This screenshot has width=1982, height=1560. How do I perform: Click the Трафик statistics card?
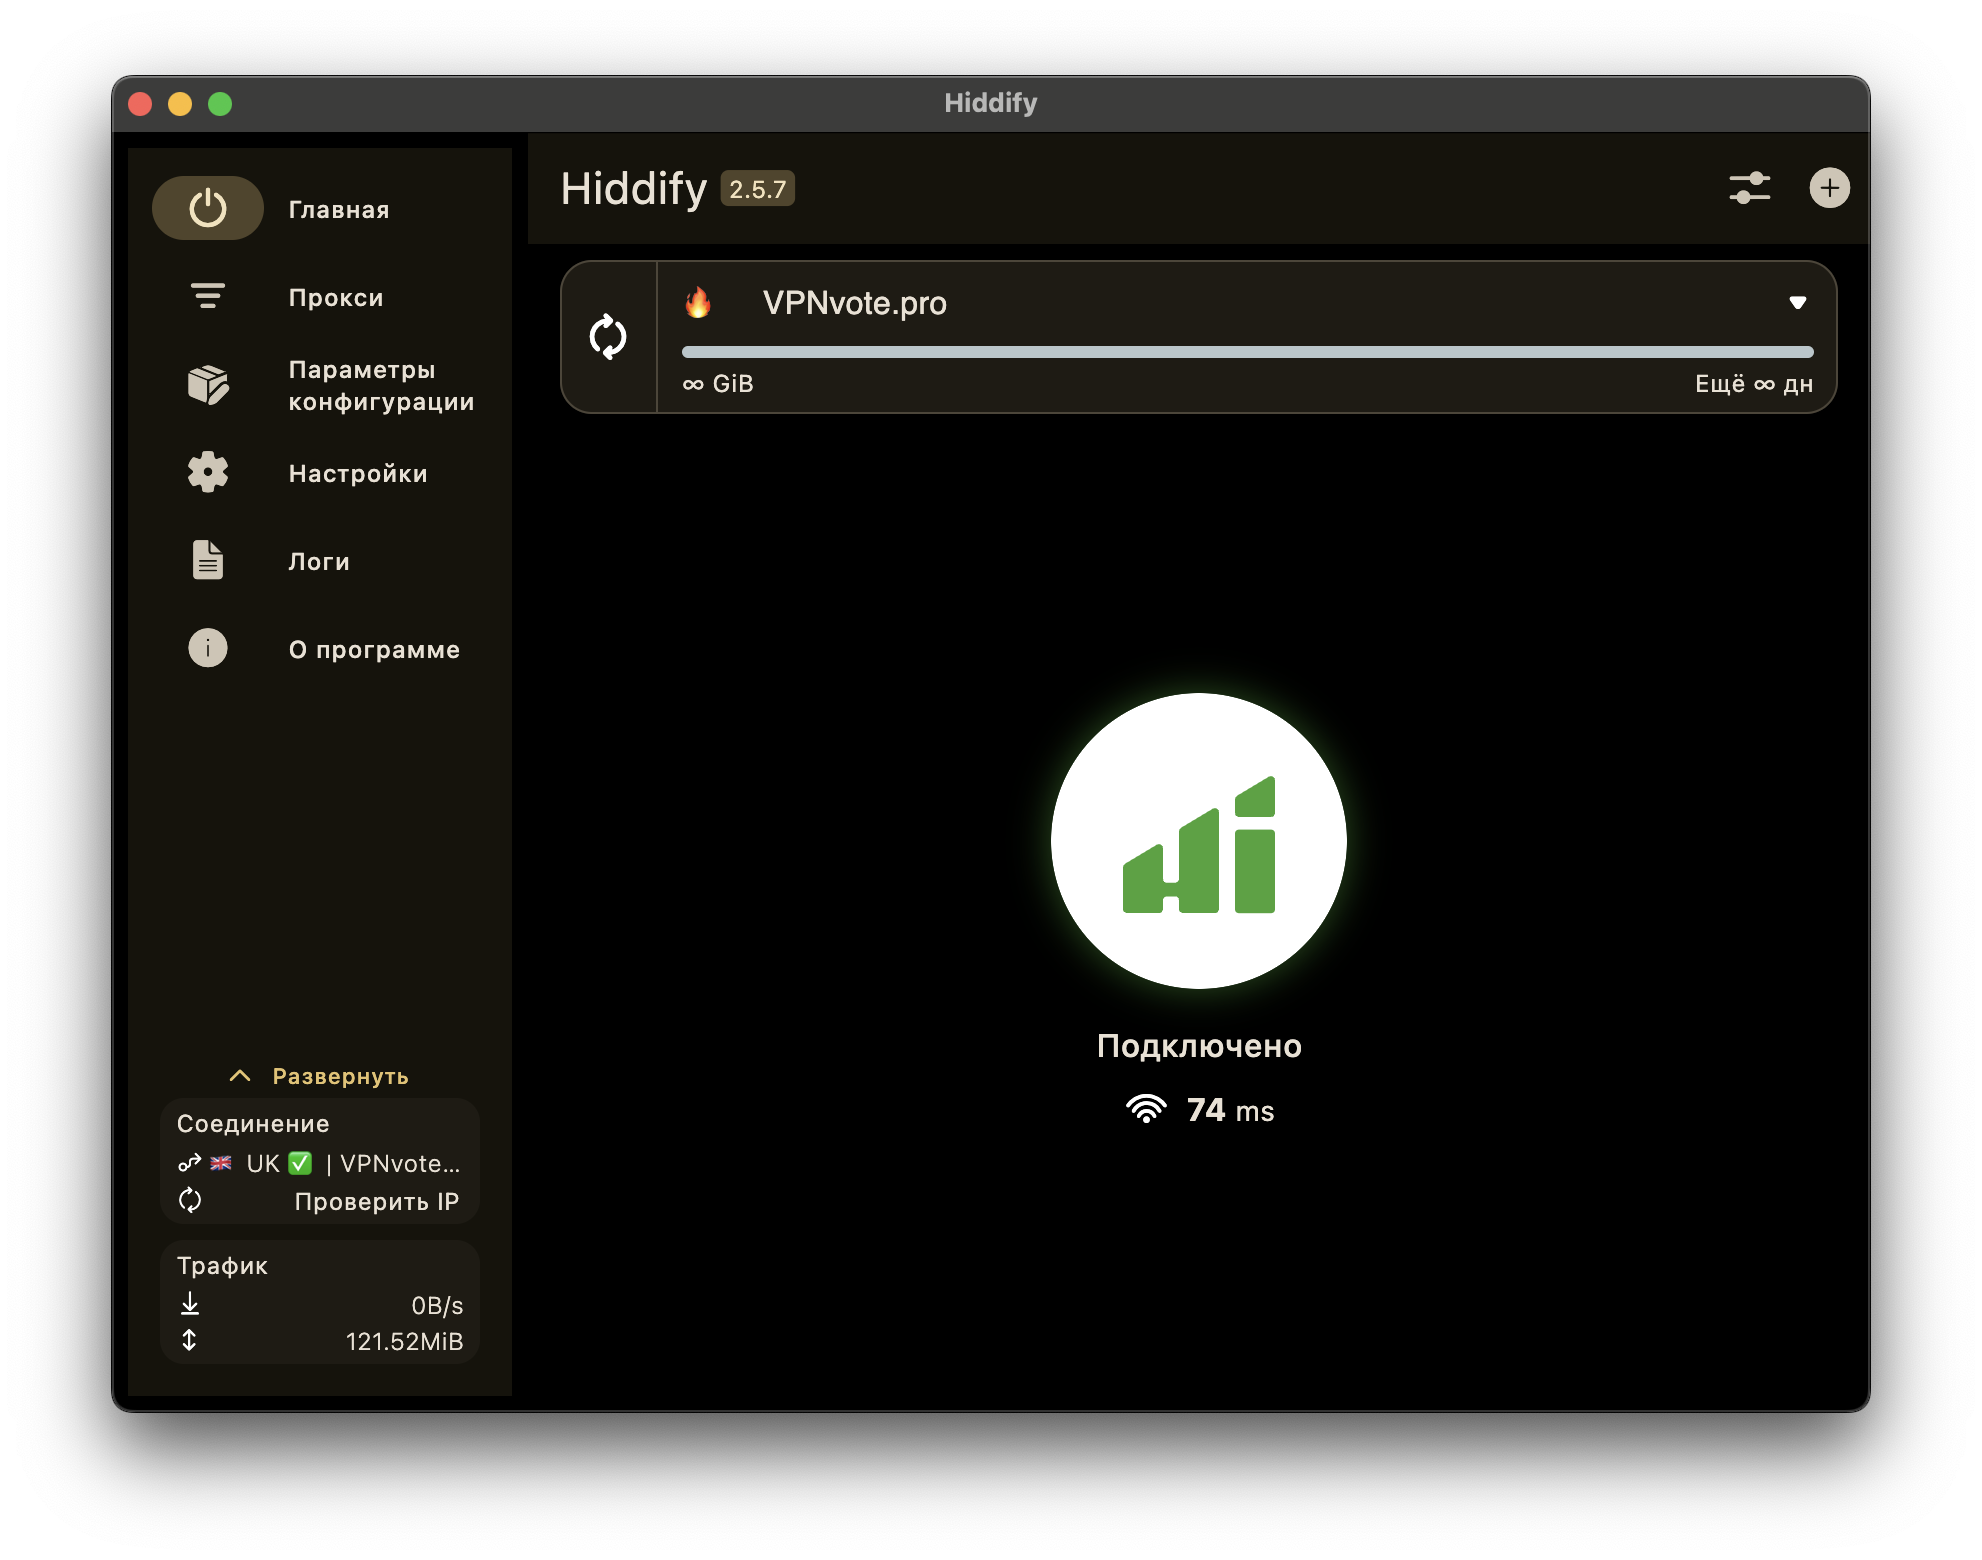coord(320,1302)
